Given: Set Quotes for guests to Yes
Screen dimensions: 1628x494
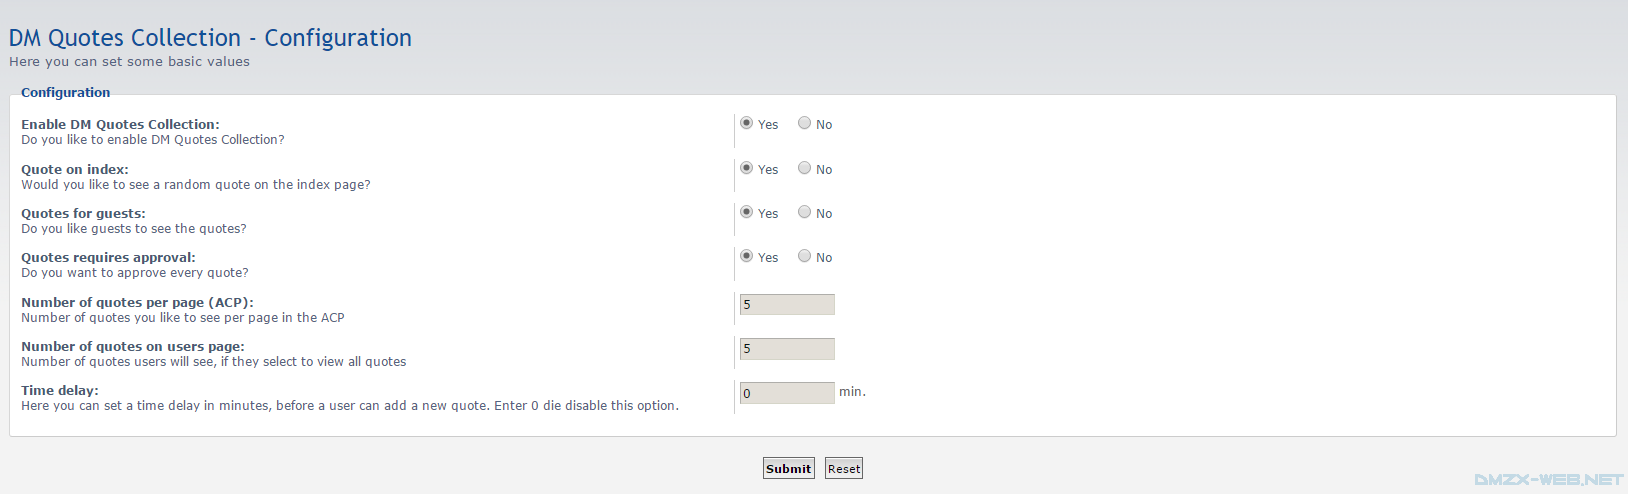Looking at the screenshot, I should tap(746, 212).
